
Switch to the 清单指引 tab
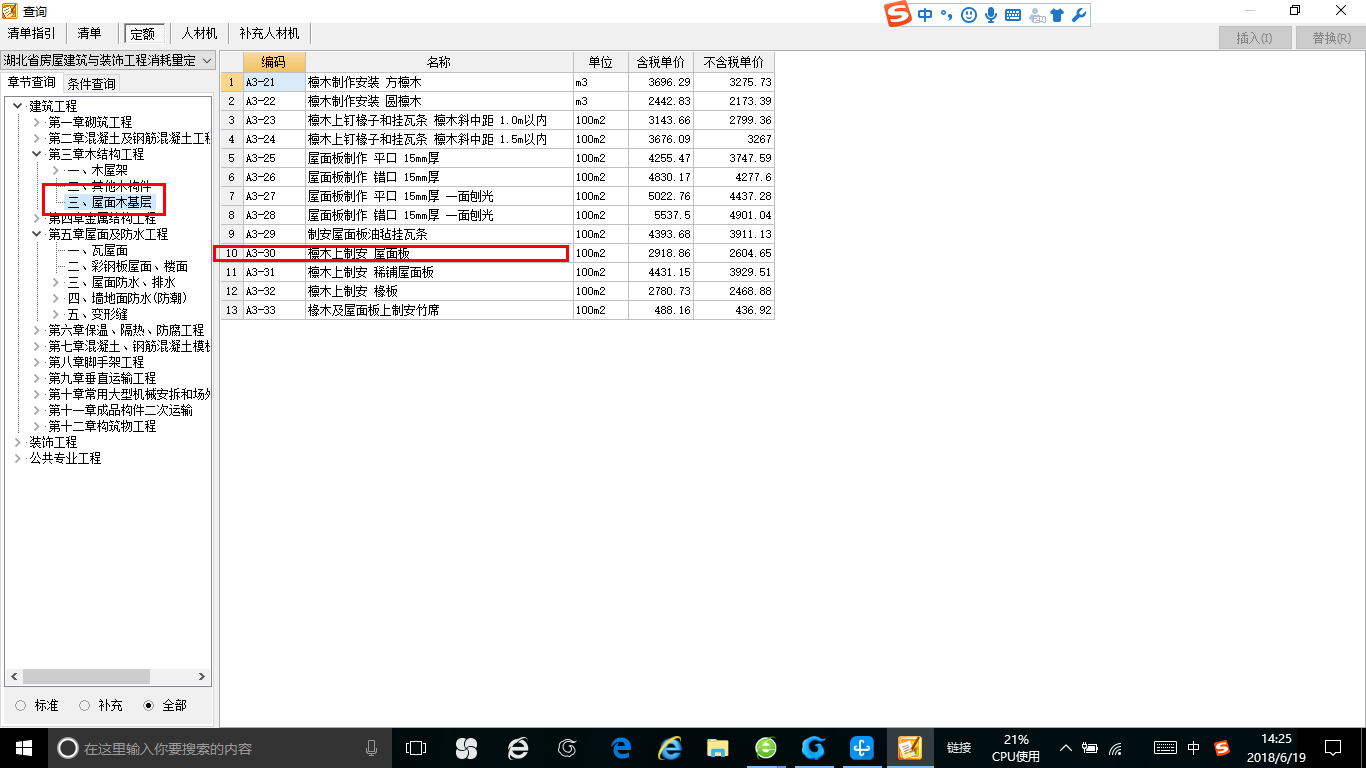(x=32, y=34)
